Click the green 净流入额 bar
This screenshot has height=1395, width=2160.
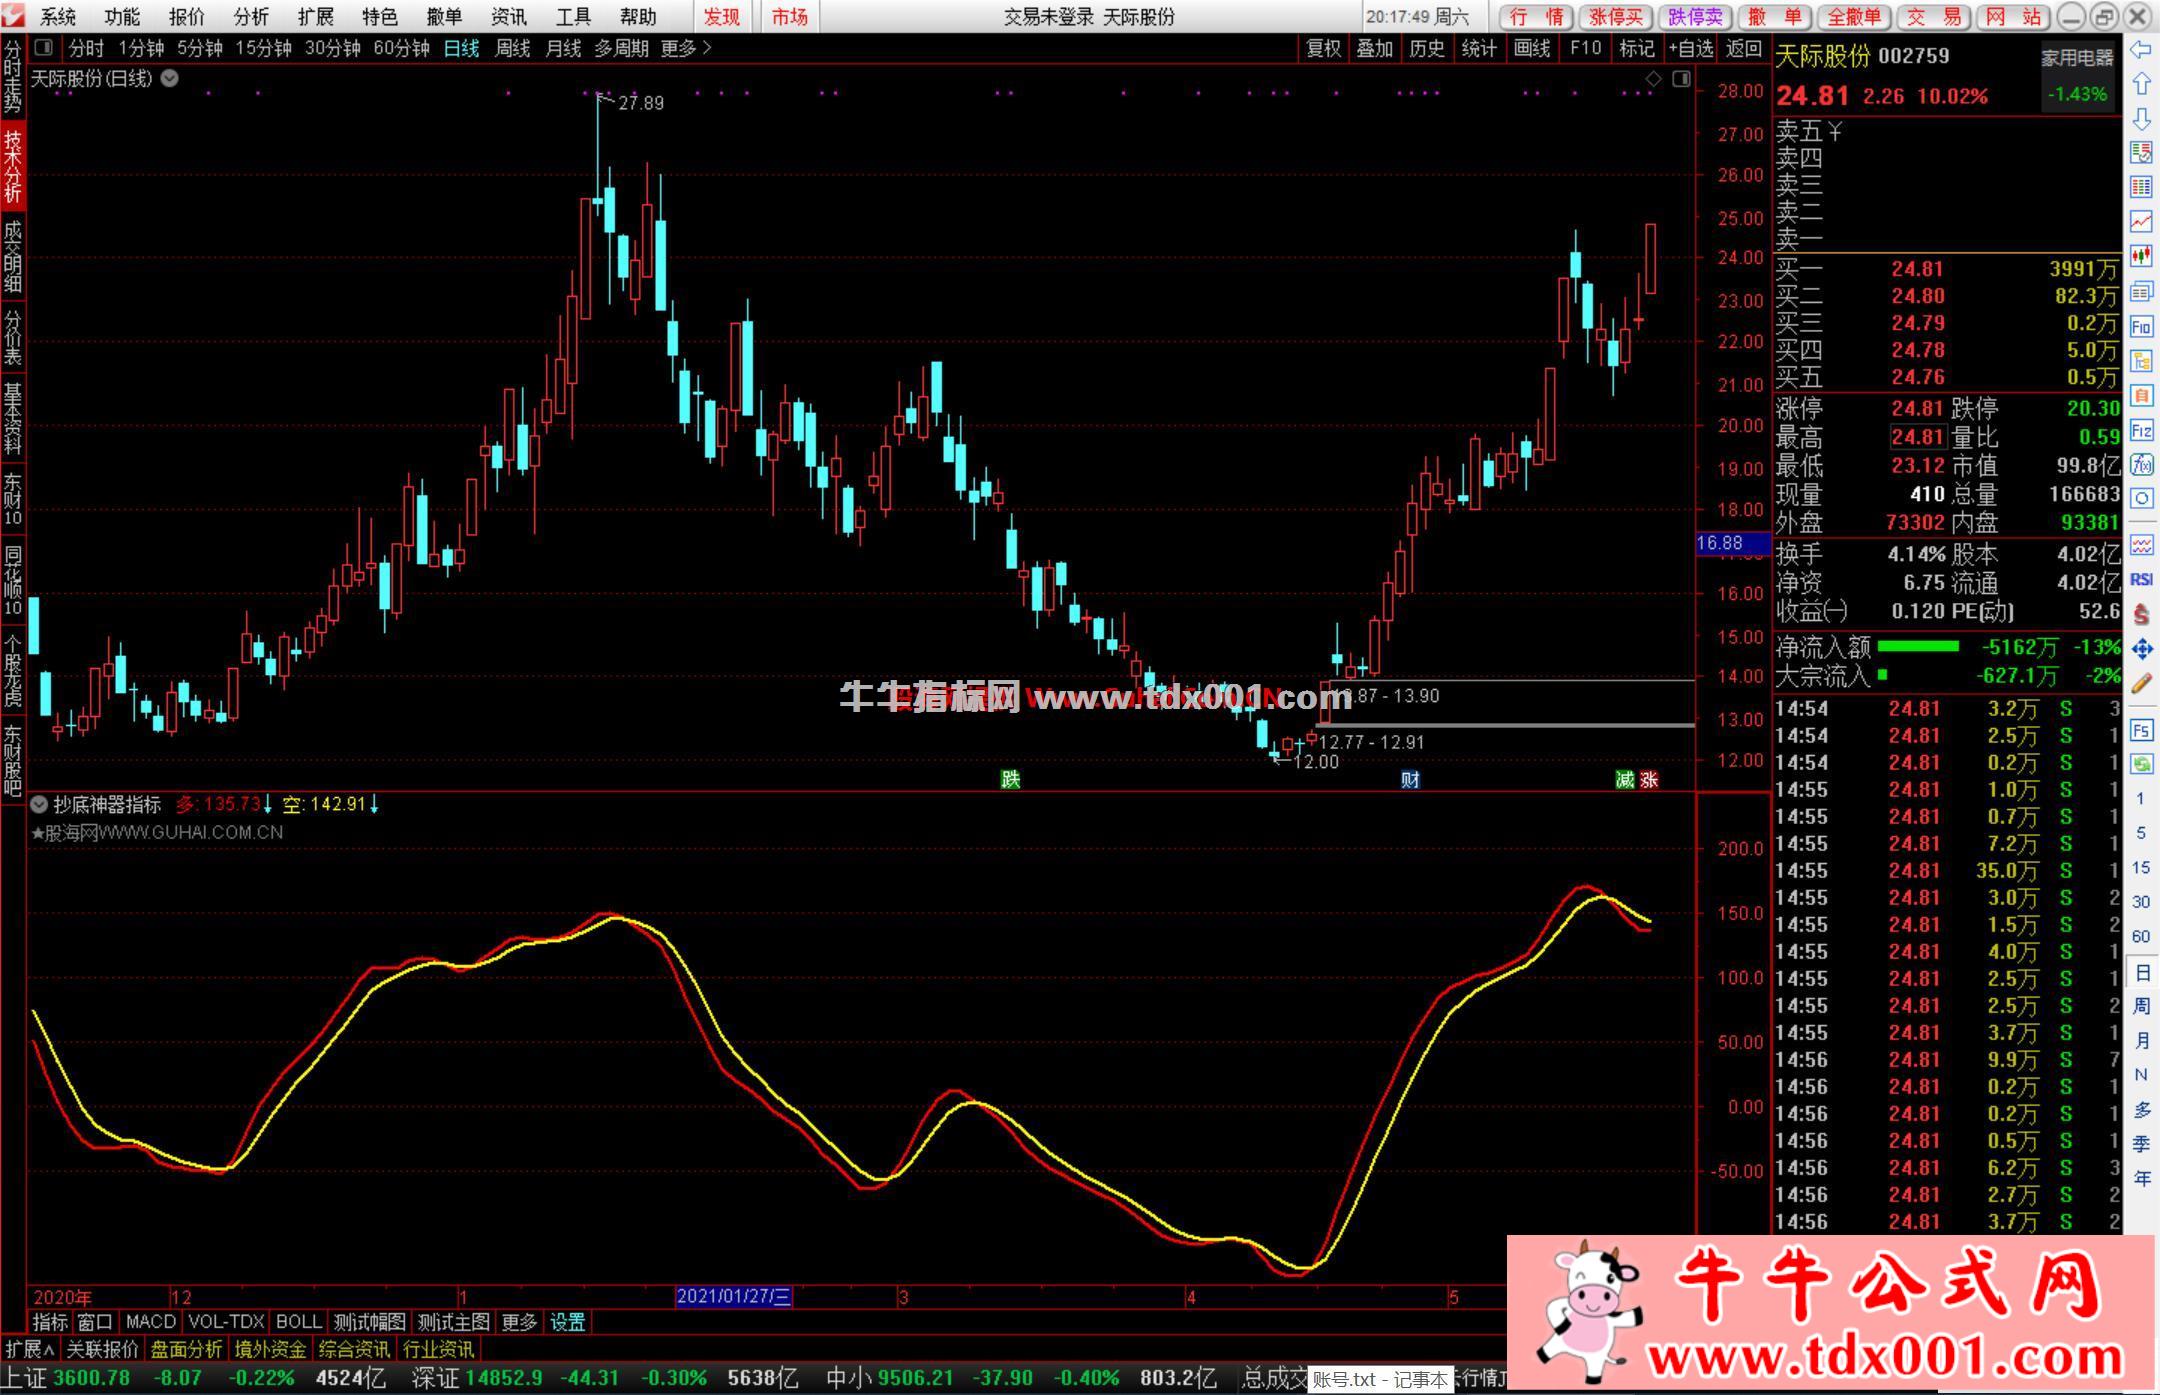(x=1918, y=647)
